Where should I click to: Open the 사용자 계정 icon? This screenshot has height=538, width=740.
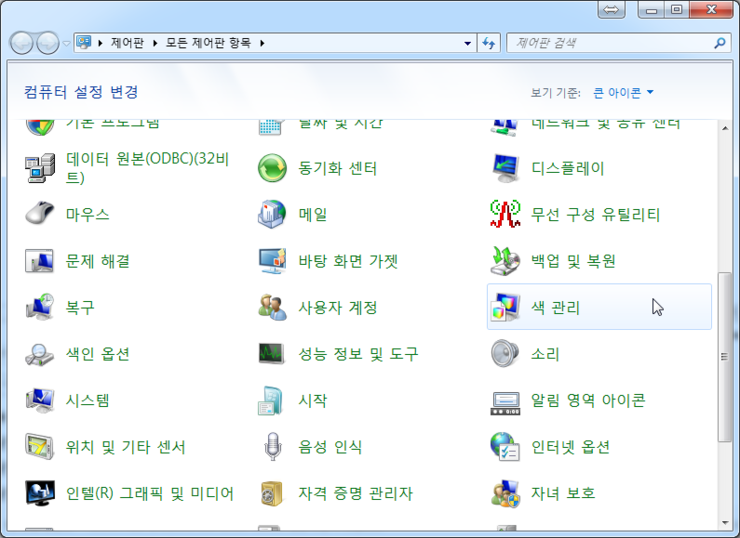[x=272, y=307]
